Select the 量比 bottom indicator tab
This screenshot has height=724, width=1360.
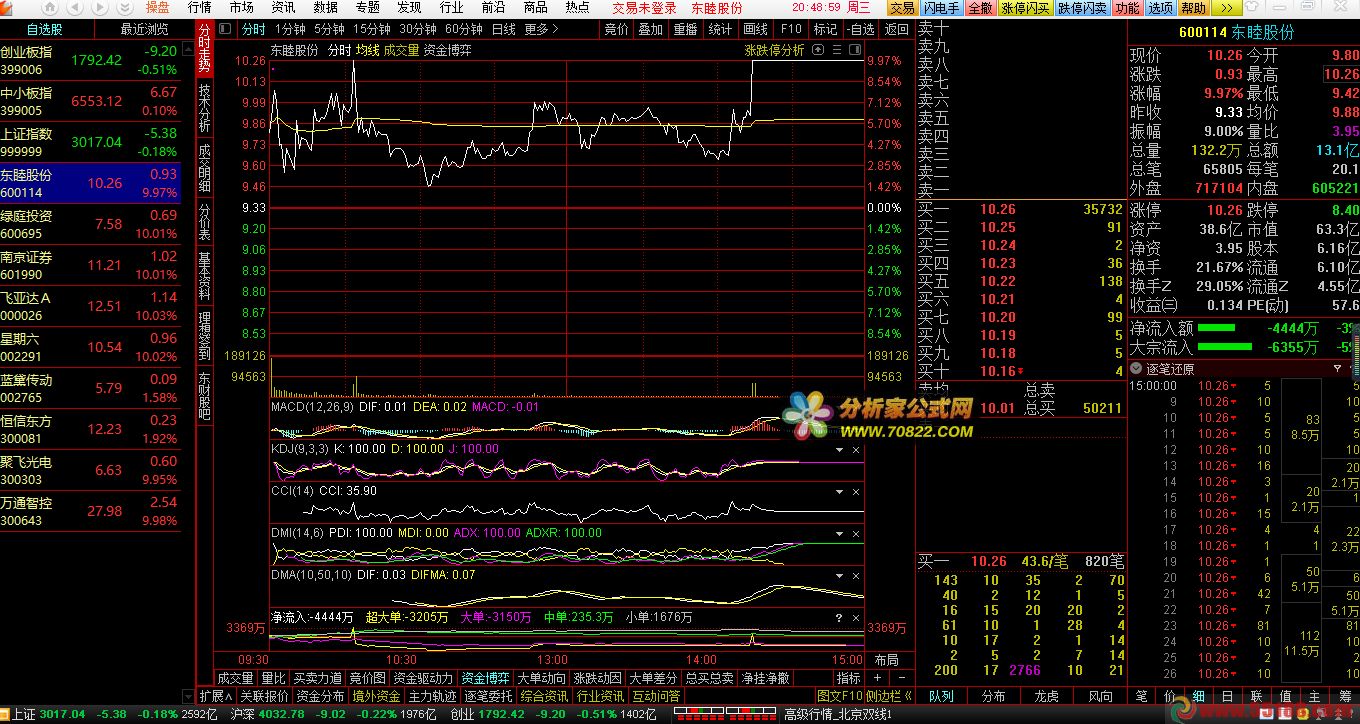pyautogui.click(x=273, y=678)
